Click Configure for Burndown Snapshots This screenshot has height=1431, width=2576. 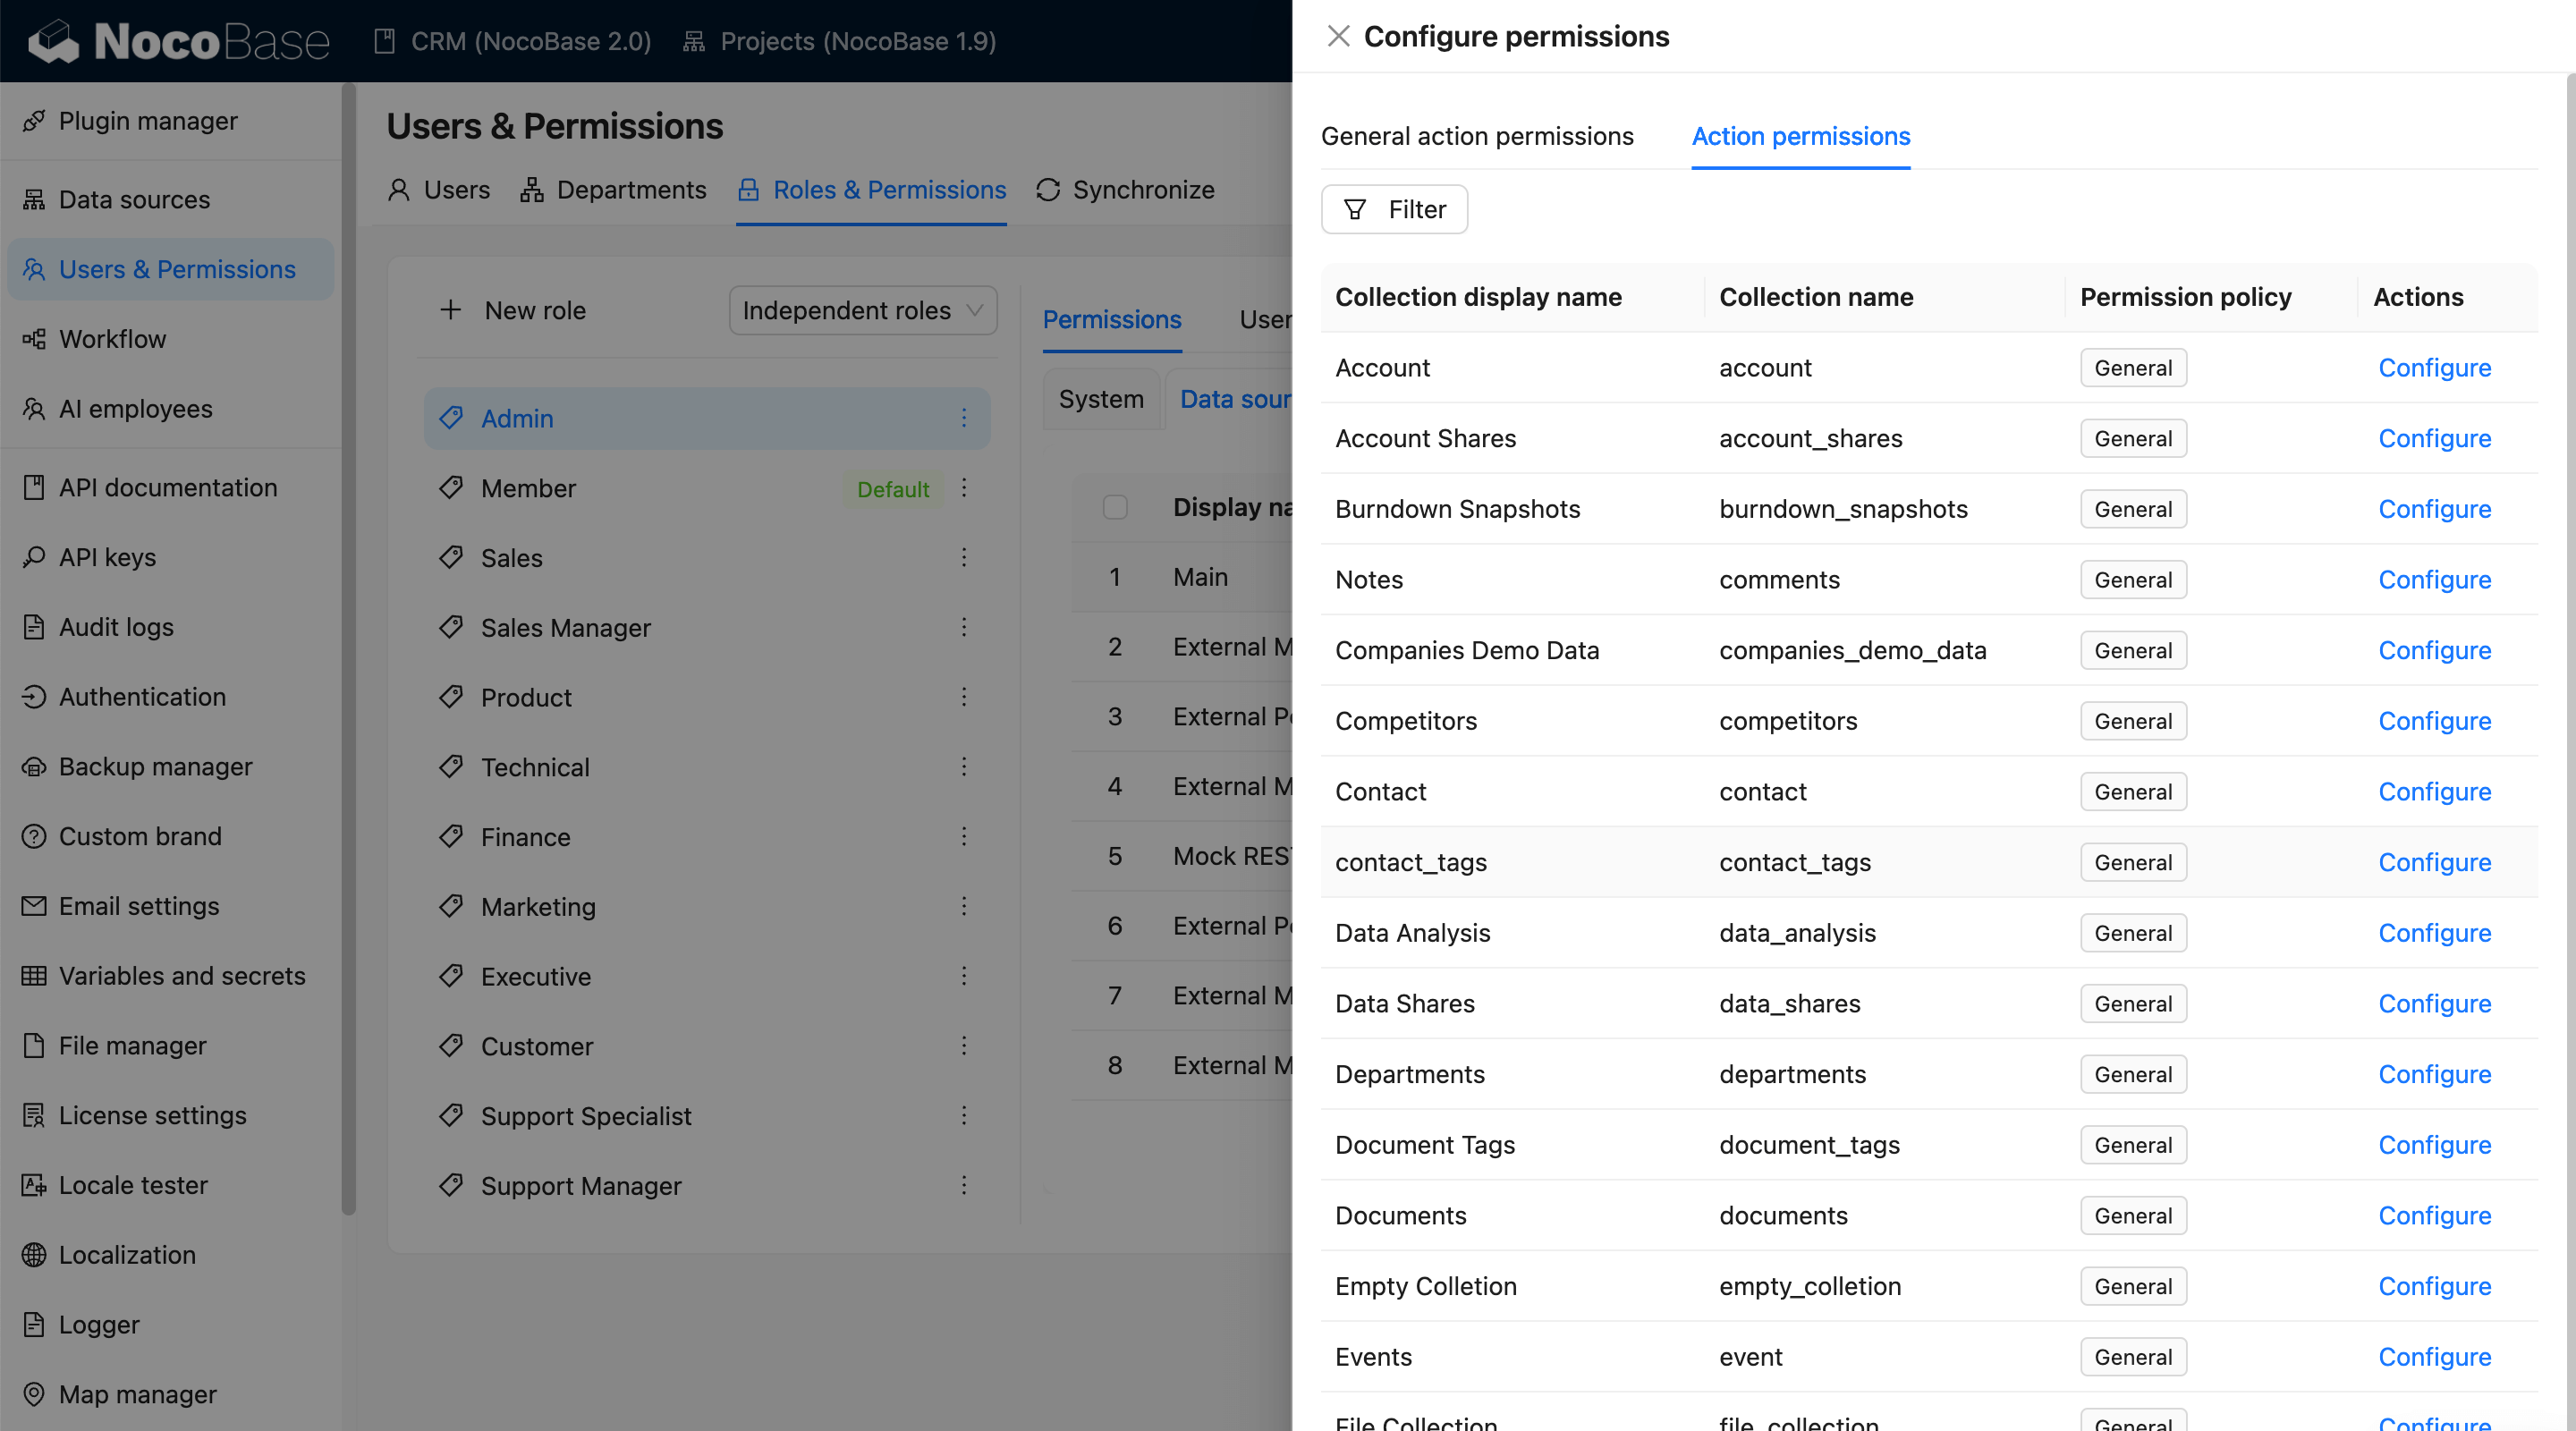pyautogui.click(x=2433, y=509)
